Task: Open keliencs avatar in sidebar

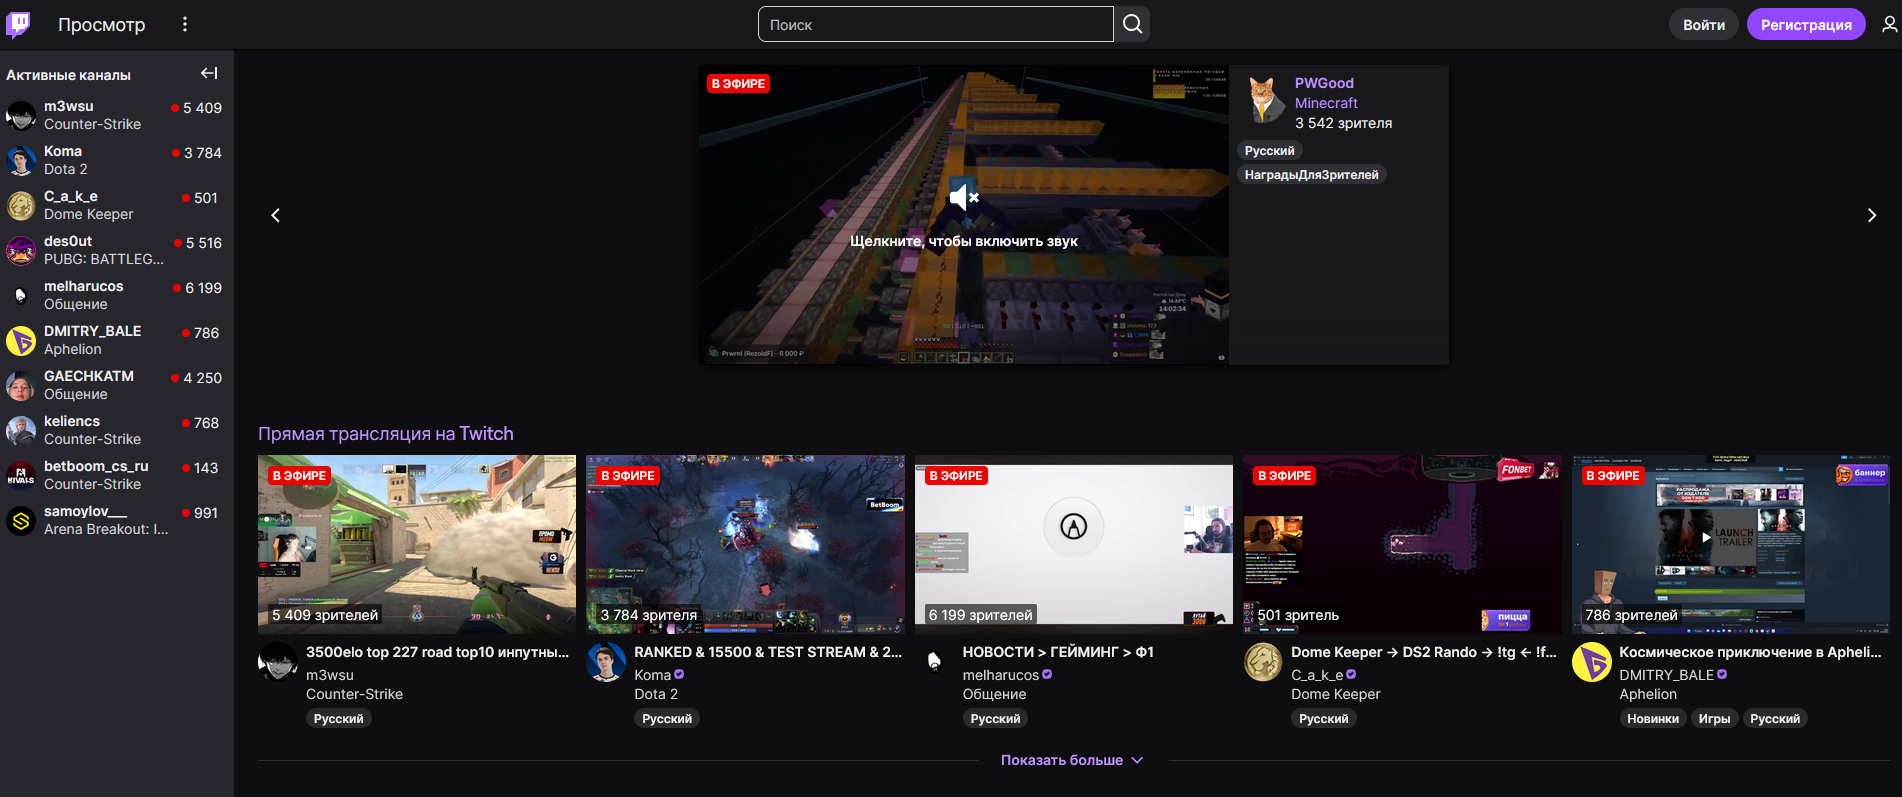Action: pyautogui.click(x=21, y=430)
